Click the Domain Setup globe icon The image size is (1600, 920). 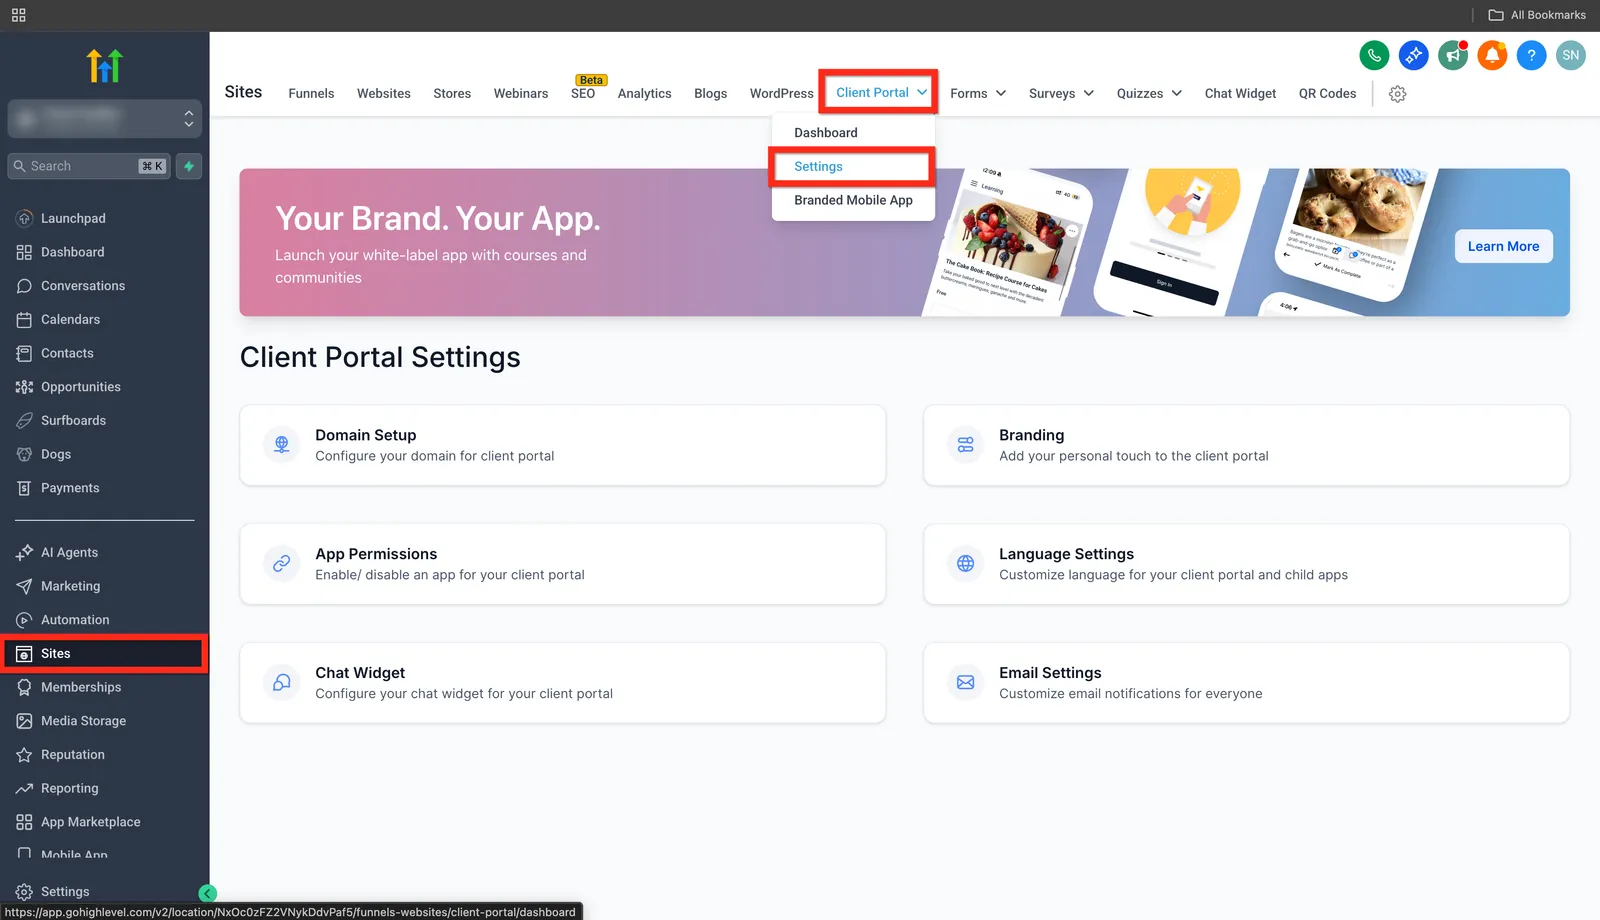[x=282, y=445]
